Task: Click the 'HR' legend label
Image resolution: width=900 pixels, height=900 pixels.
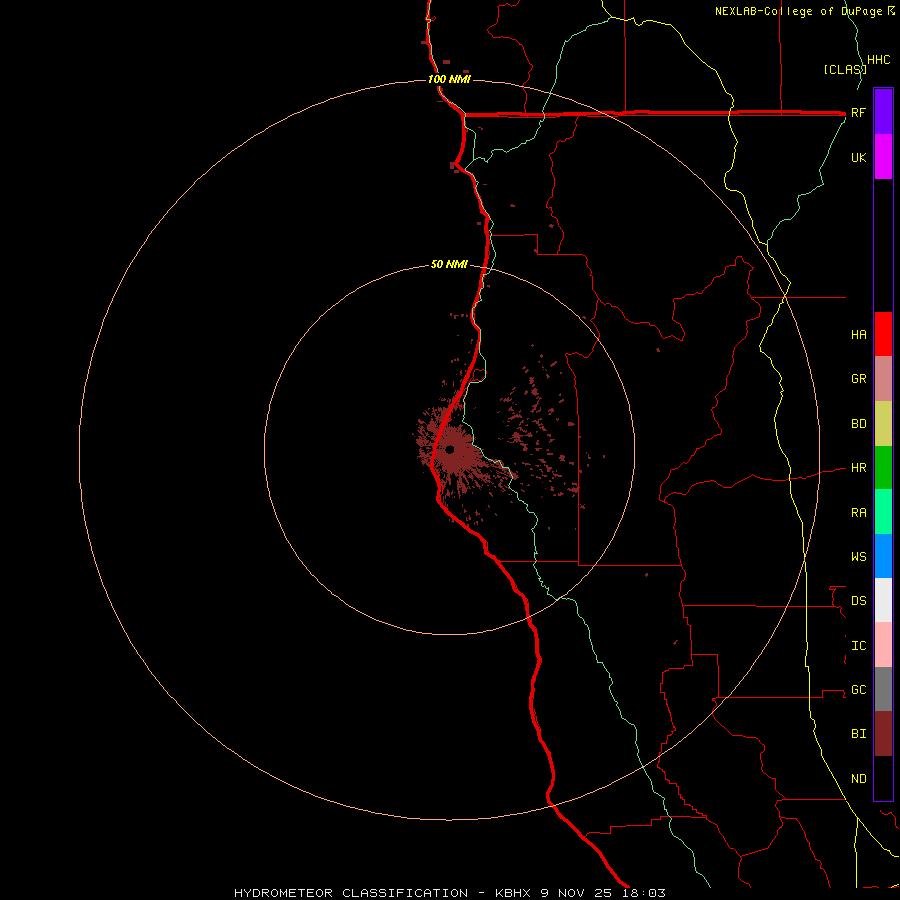Action: [x=858, y=468]
